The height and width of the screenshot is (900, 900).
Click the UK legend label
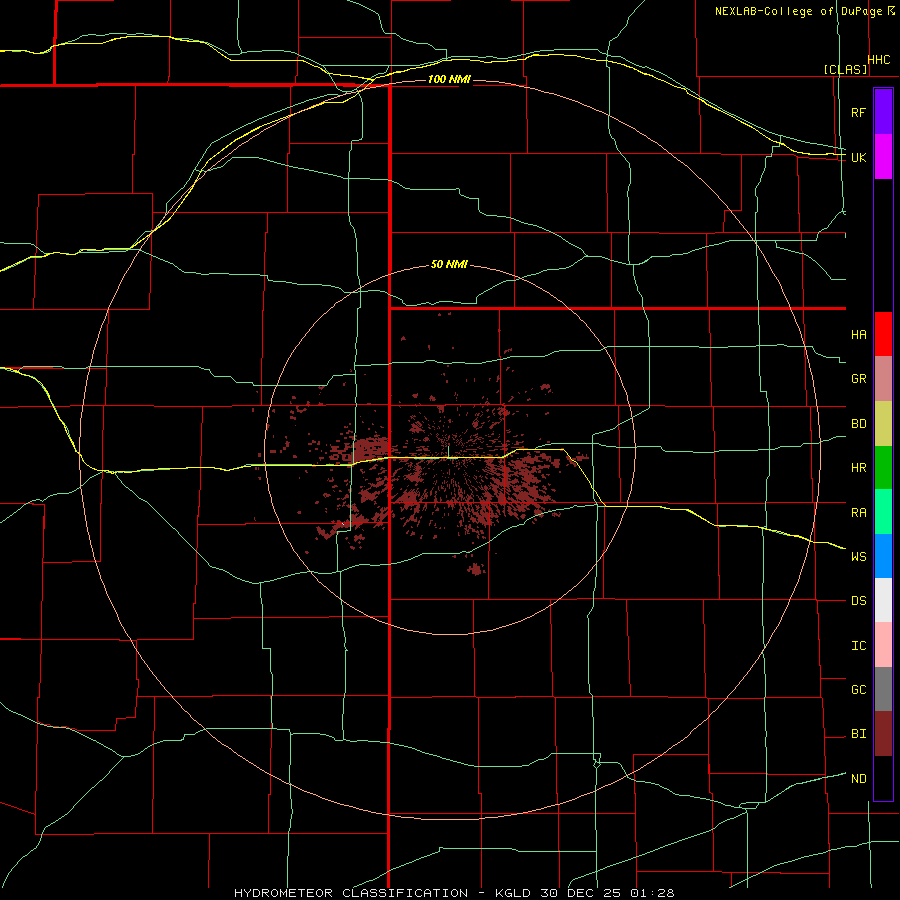point(859,157)
